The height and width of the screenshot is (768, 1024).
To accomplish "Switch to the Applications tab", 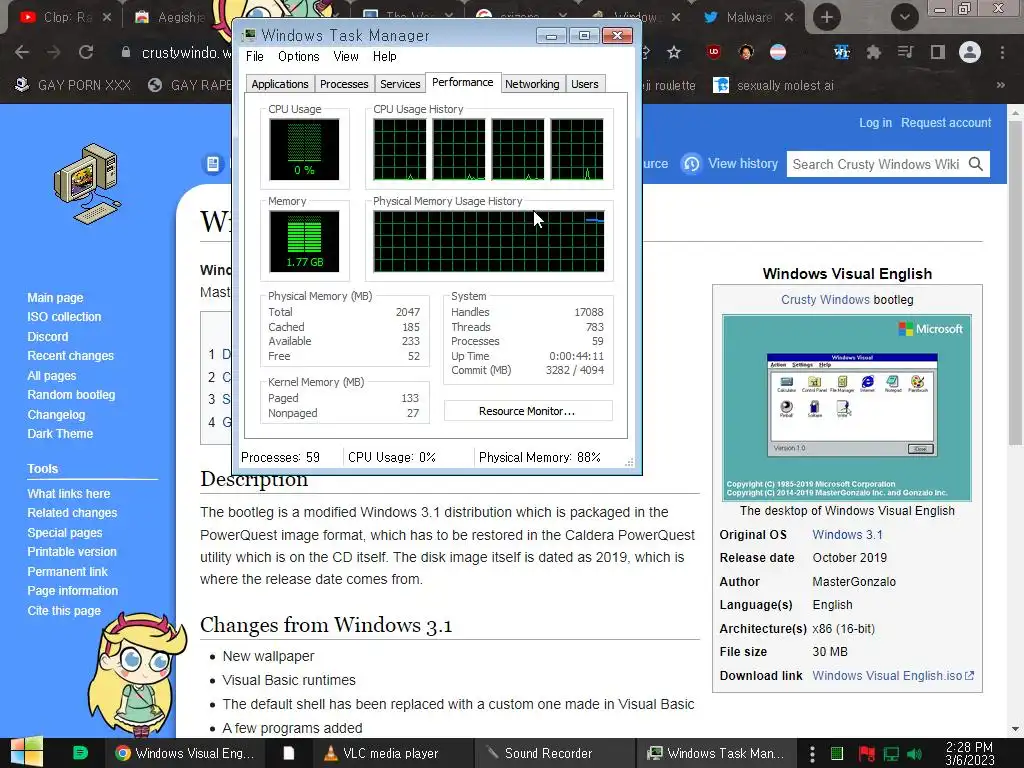I will [280, 84].
